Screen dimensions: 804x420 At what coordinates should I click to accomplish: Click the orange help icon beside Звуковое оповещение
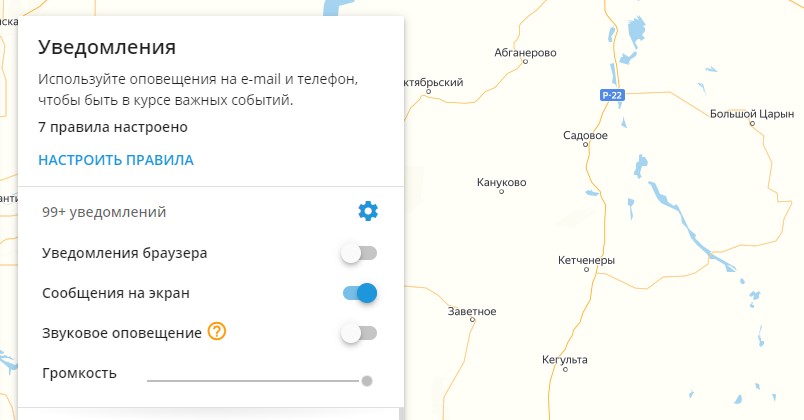point(217,332)
